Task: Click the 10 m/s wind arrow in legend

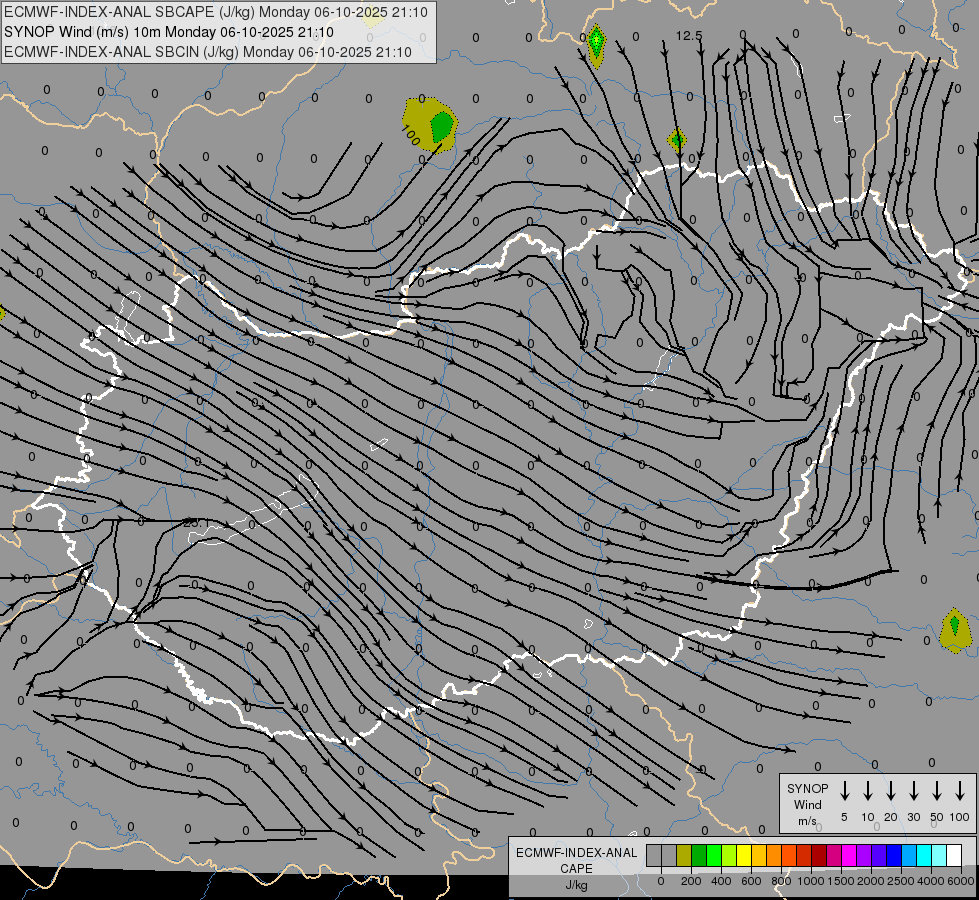Action: pos(868,791)
